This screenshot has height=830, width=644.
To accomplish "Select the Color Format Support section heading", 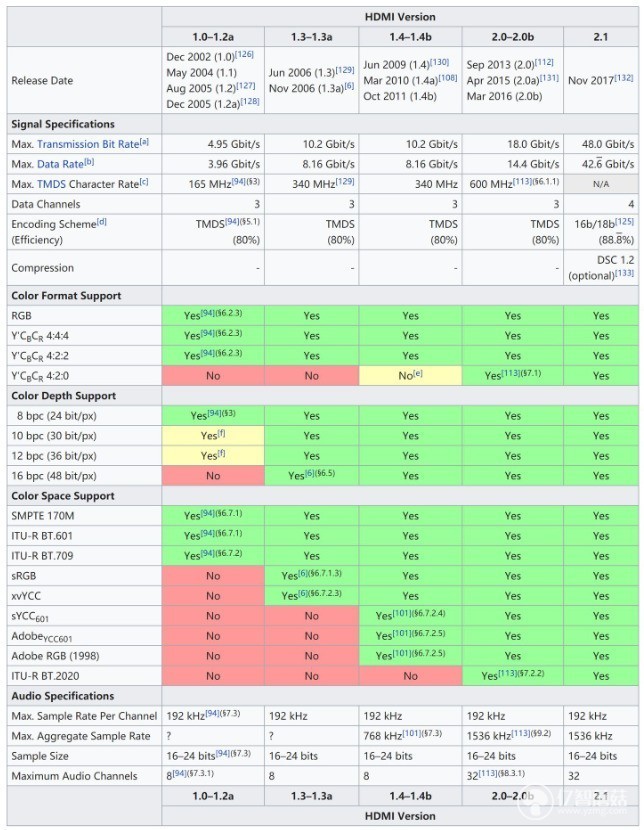I will 66,296.
